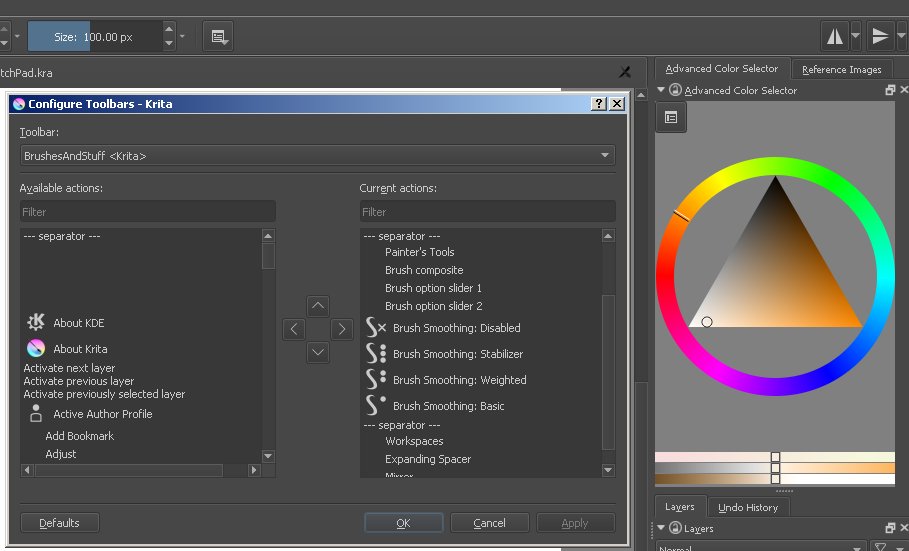Click the Brush Smoothing: Basic icon

coord(376,406)
